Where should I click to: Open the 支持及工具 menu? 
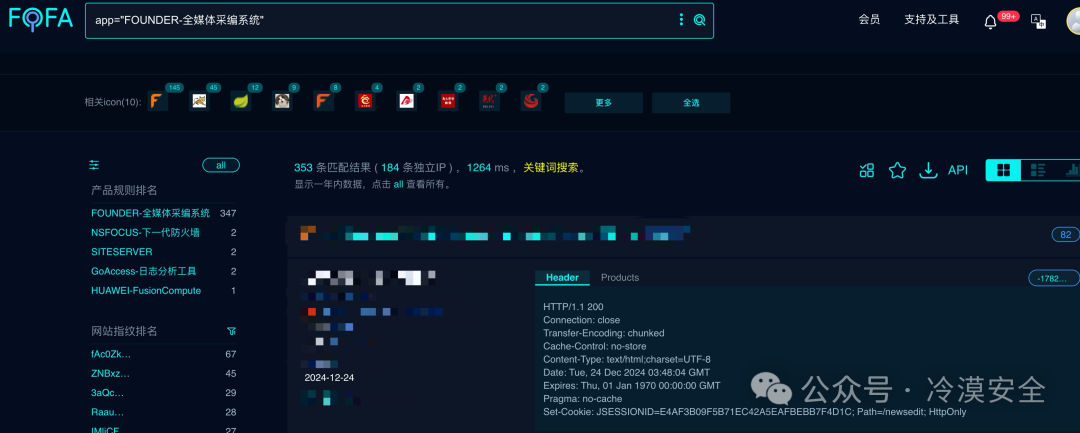(x=931, y=20)
